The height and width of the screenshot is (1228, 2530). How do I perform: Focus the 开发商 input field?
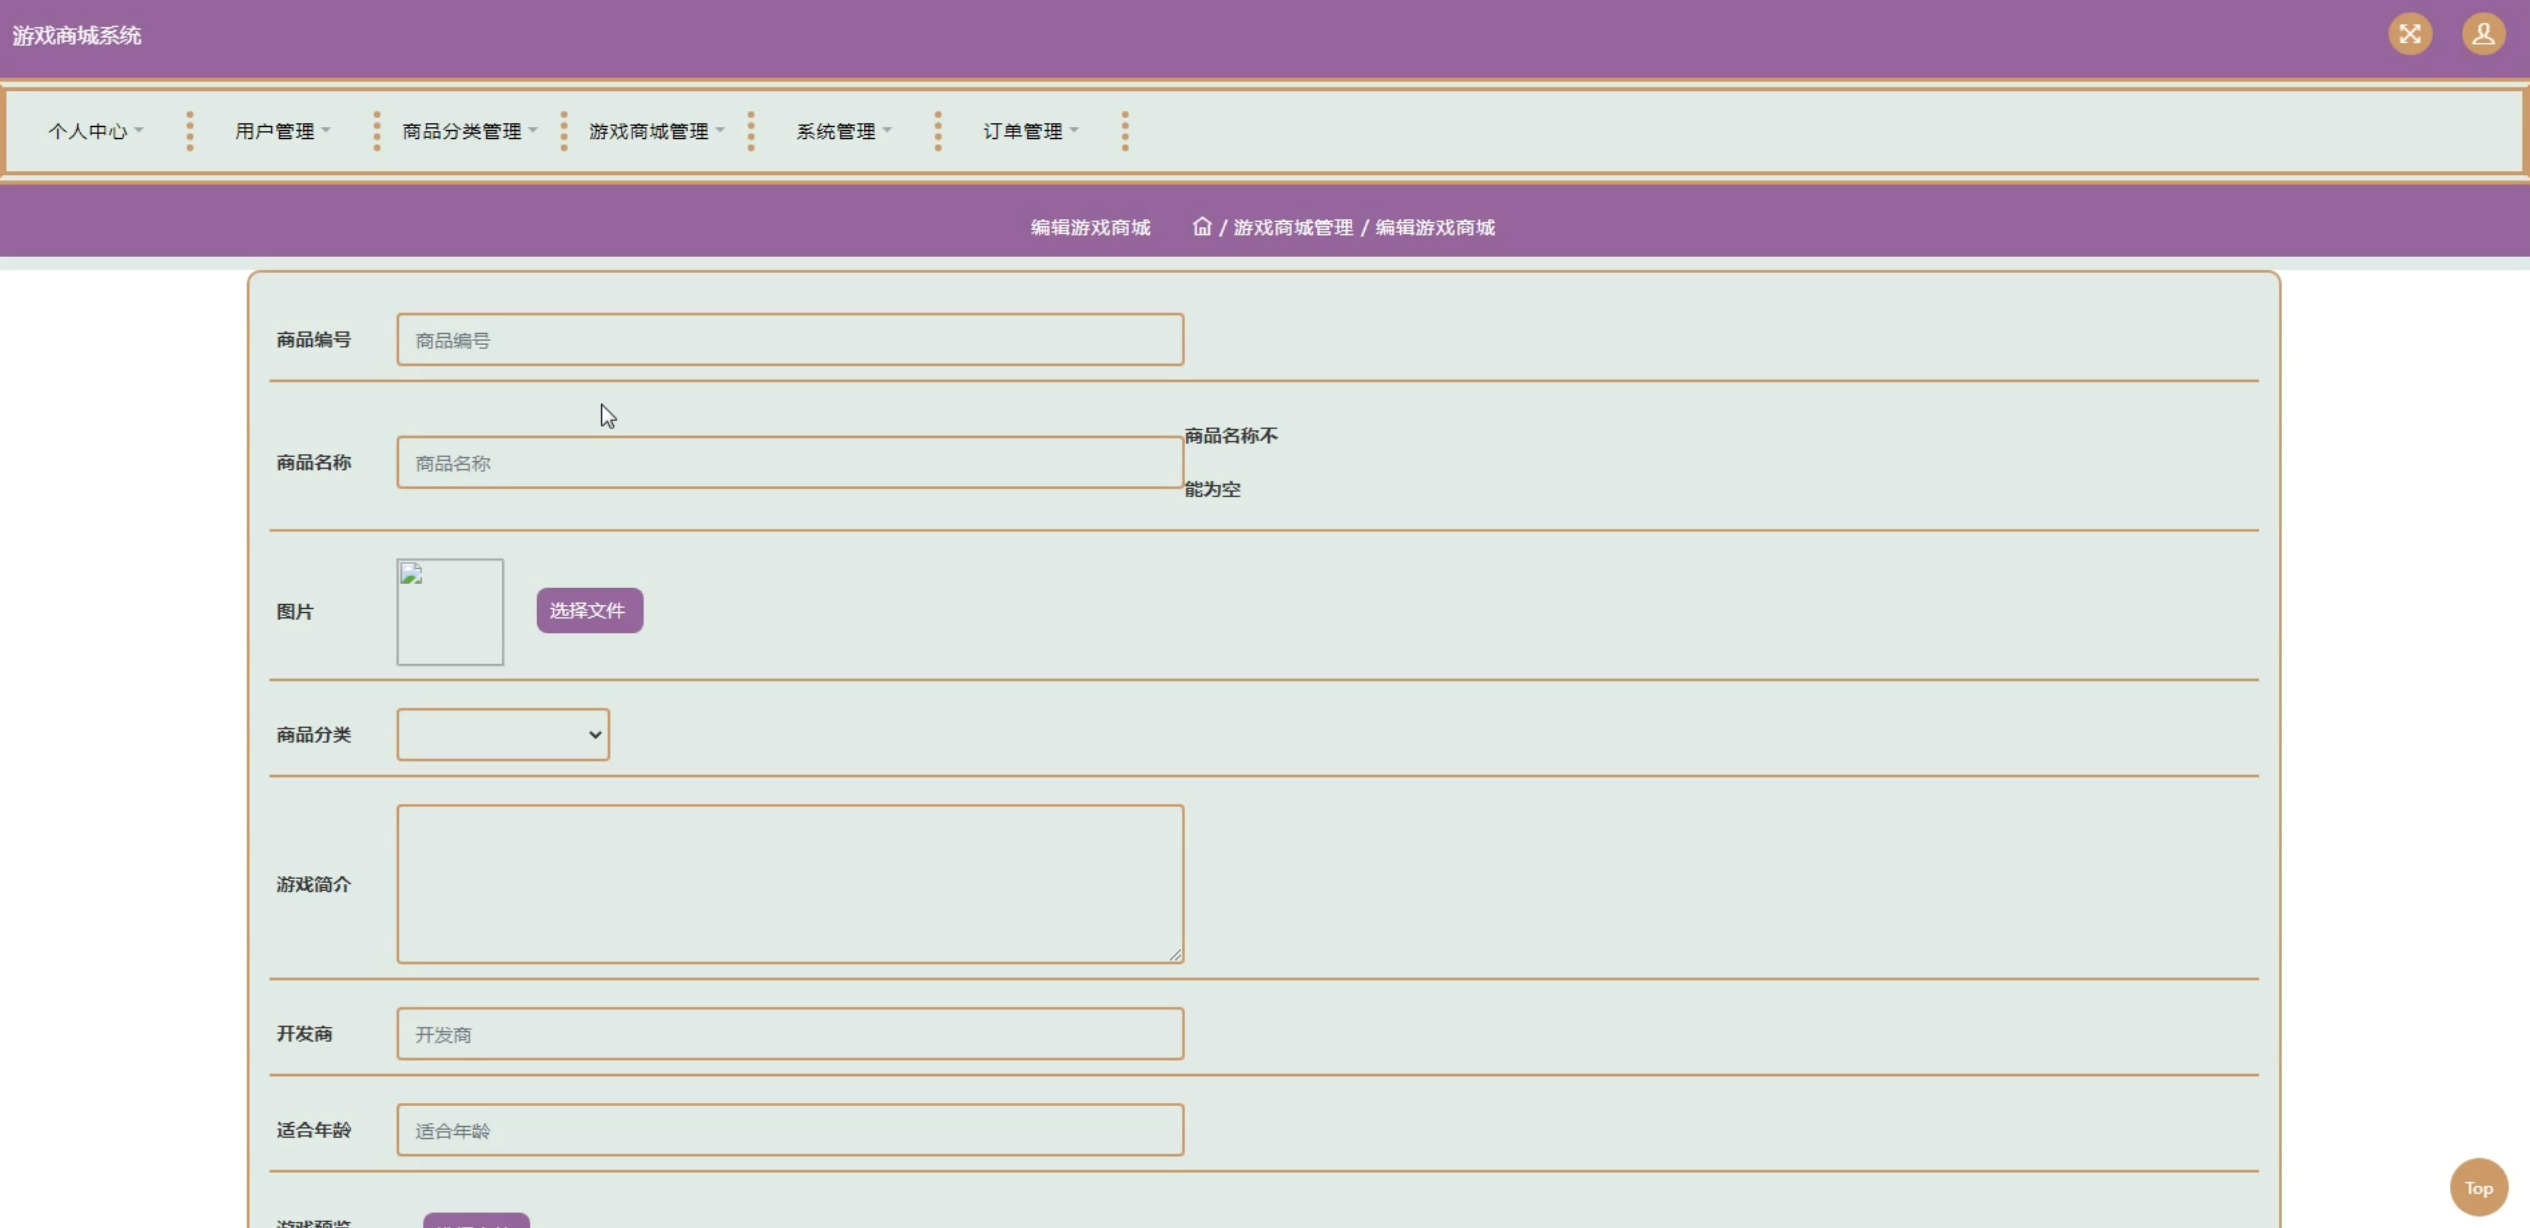click(790, 1034)
